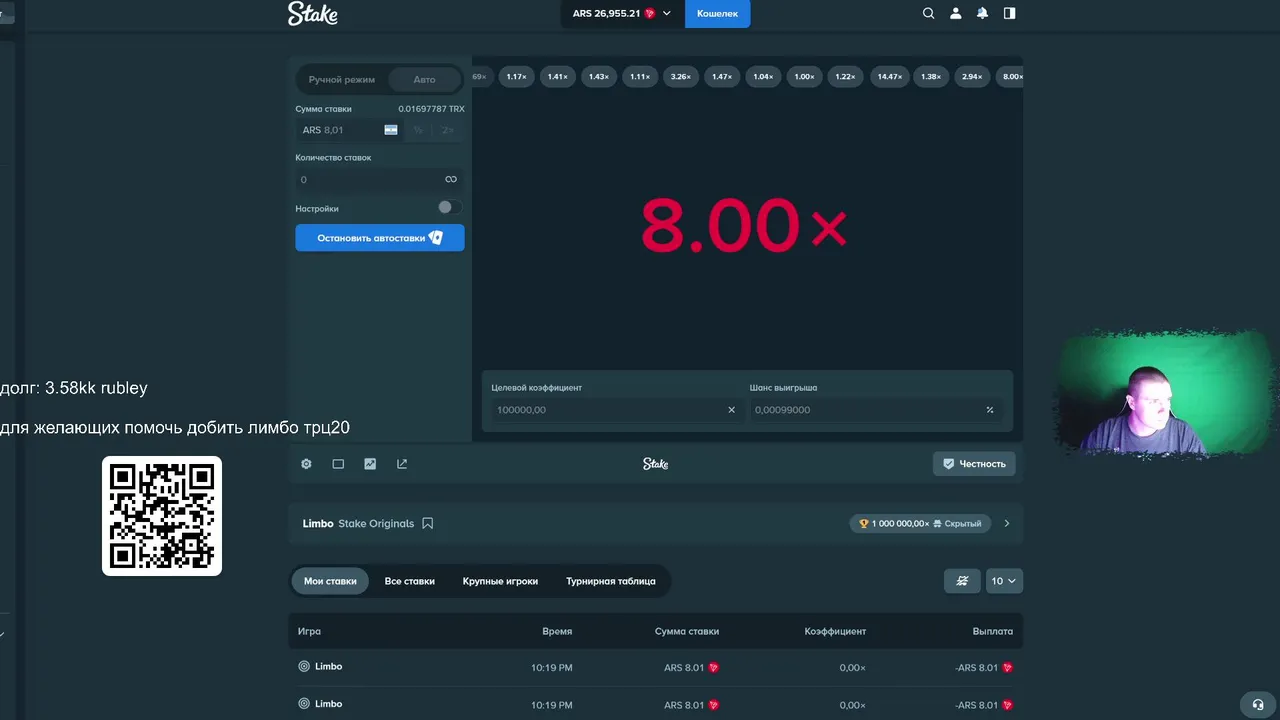
Task: Click the 0.01697787 TRX amount text
Action: pos(431,109)
